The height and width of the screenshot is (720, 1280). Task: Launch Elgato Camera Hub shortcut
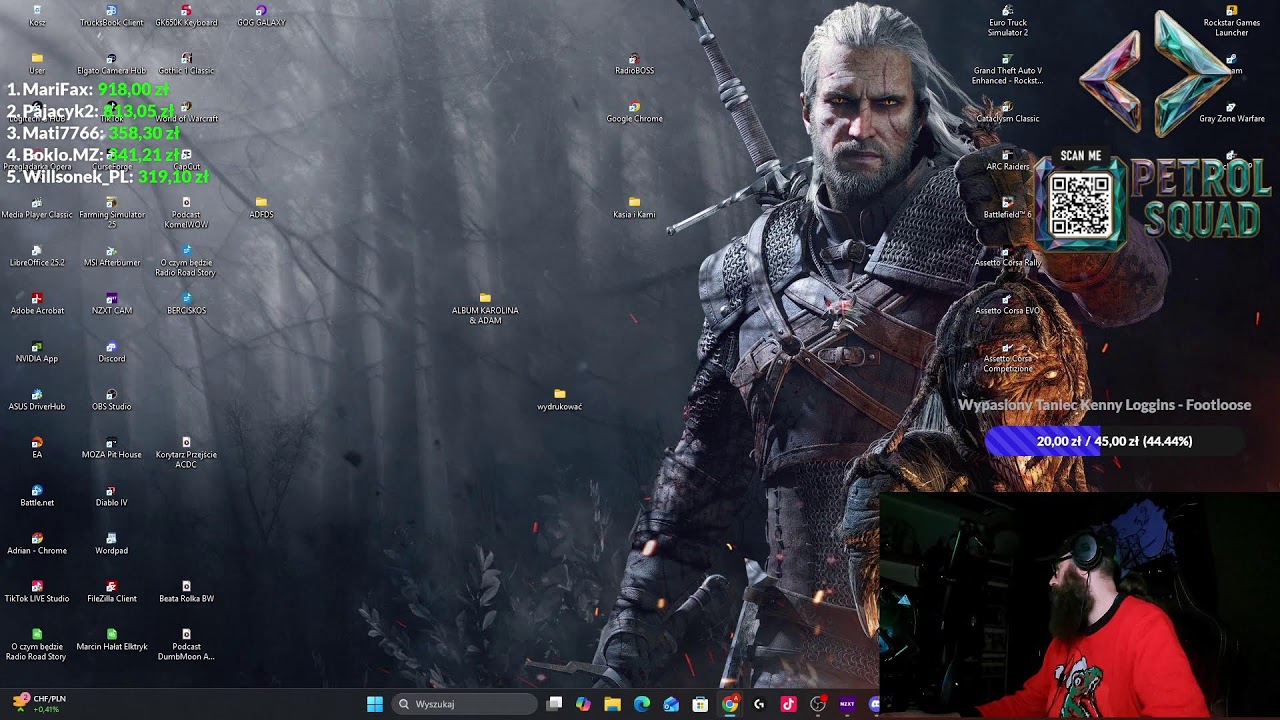pyautogui.click(x=111, y=64)
